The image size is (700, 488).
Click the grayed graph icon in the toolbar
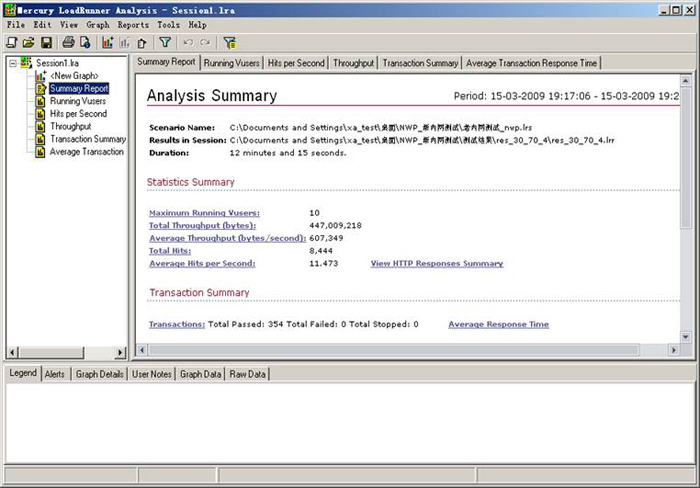(x=125, y=42)
